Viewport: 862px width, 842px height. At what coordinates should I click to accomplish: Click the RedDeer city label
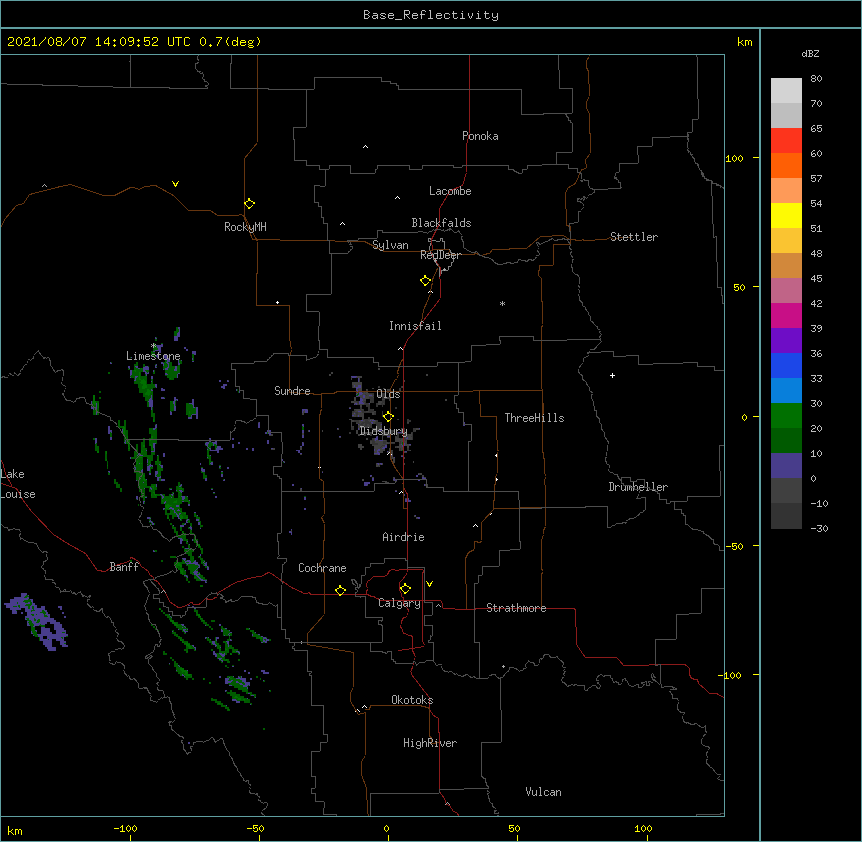(x=440, y=255)
